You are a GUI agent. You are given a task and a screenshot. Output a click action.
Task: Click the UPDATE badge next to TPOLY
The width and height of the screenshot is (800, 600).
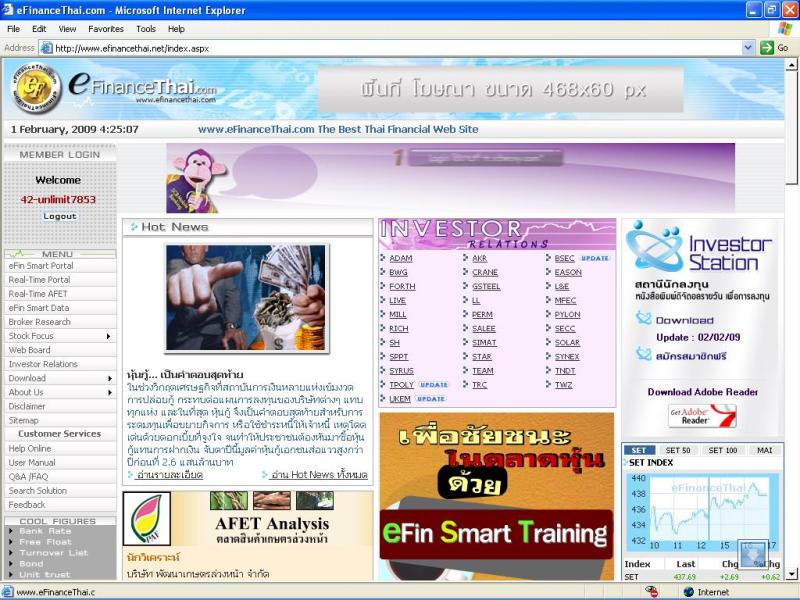[x=433, y=385]
